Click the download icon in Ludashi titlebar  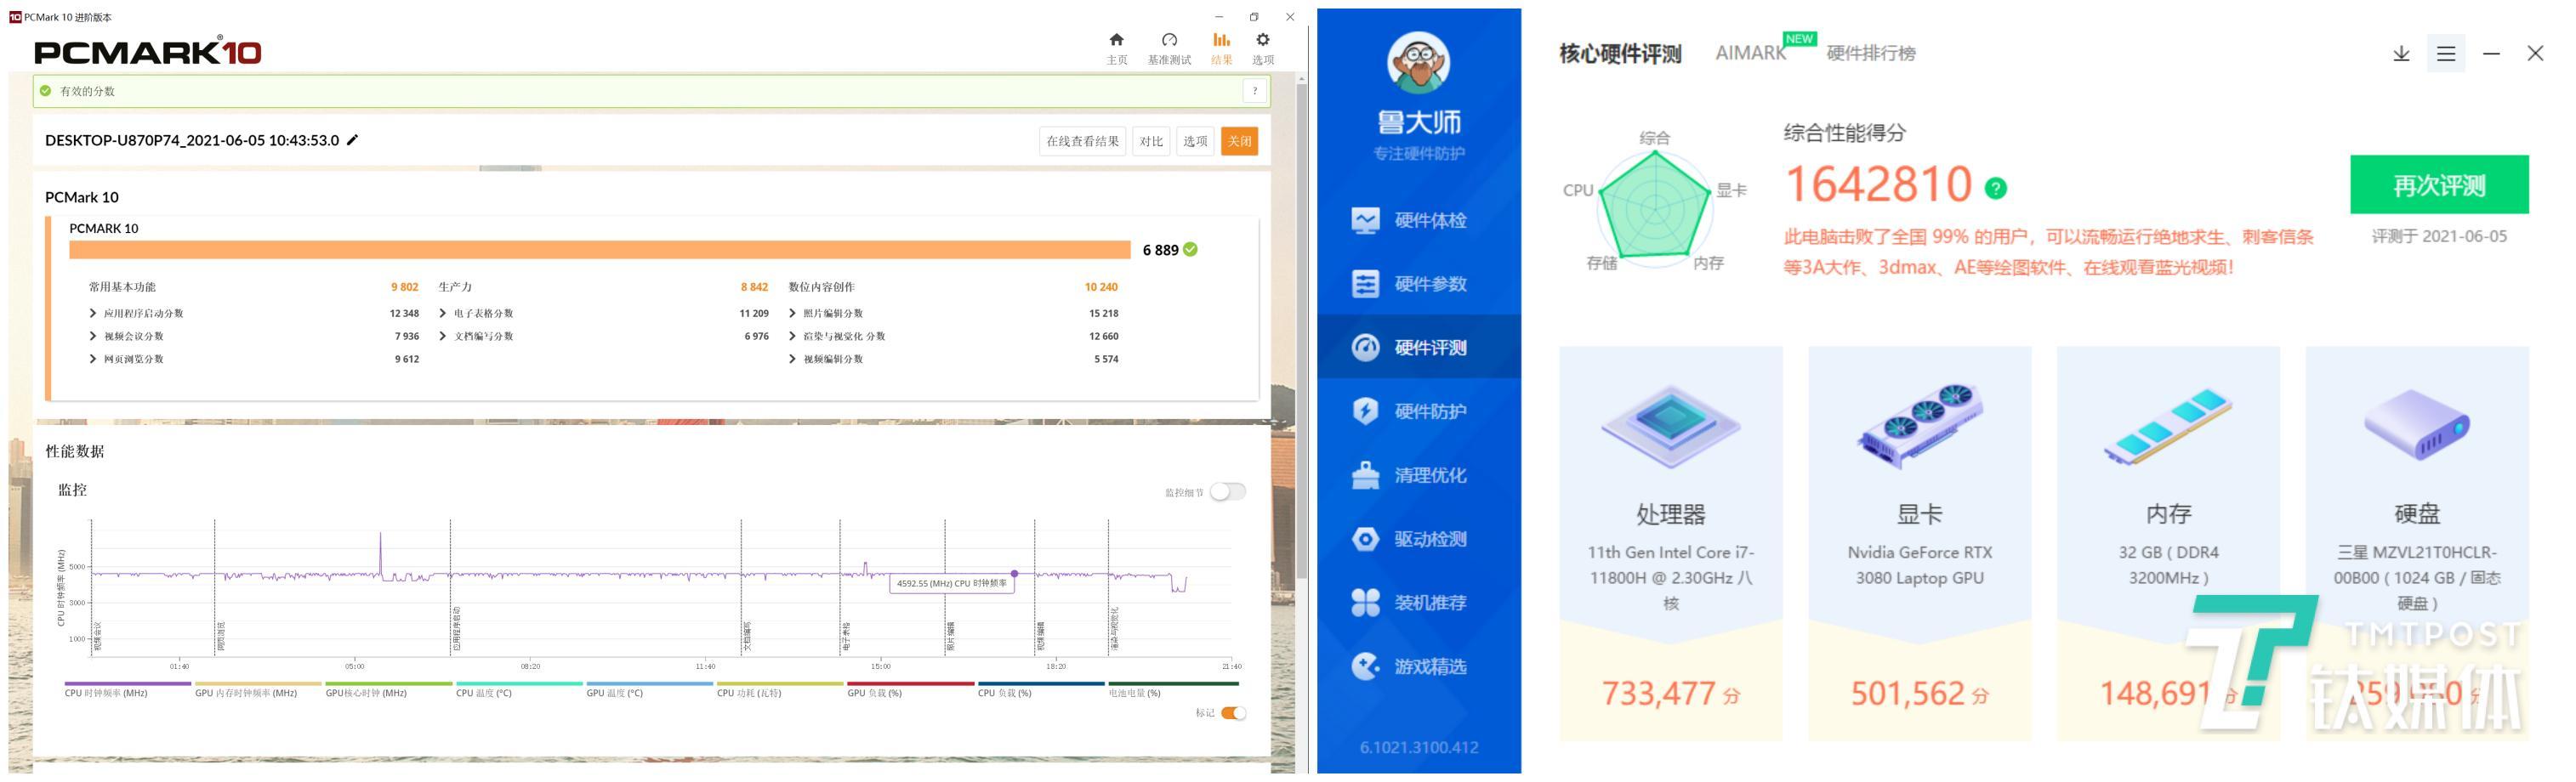(2400, 54)
